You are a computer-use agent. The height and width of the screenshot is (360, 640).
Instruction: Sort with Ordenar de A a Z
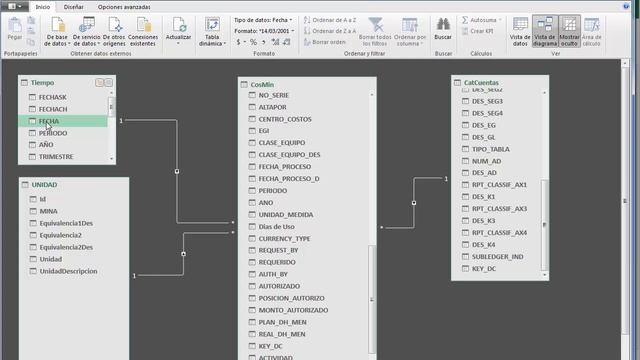click(330, 20)
